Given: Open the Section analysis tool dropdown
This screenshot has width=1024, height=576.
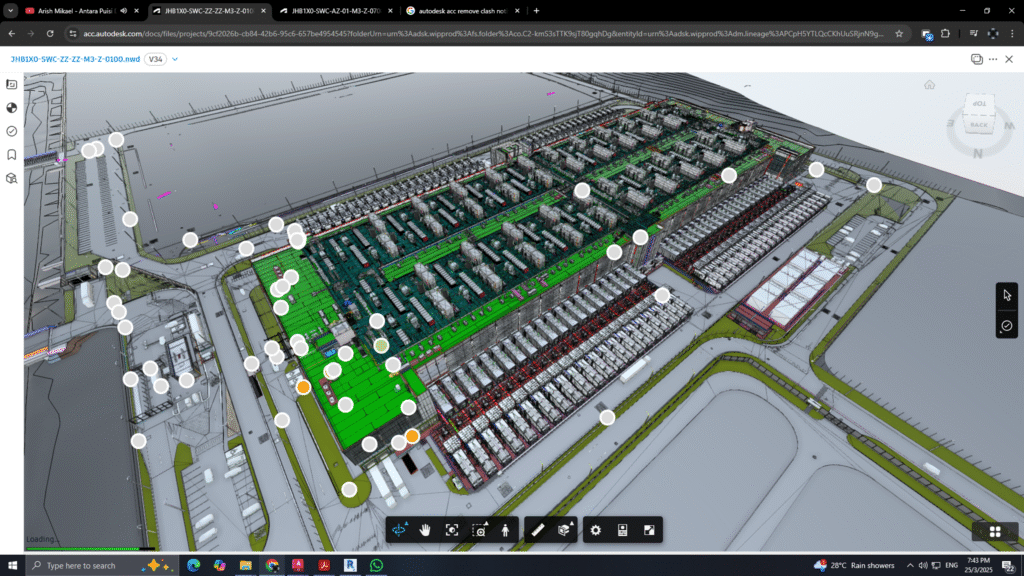Looking at the screenshot, I should pyautogui.click(x=567, y=530).
